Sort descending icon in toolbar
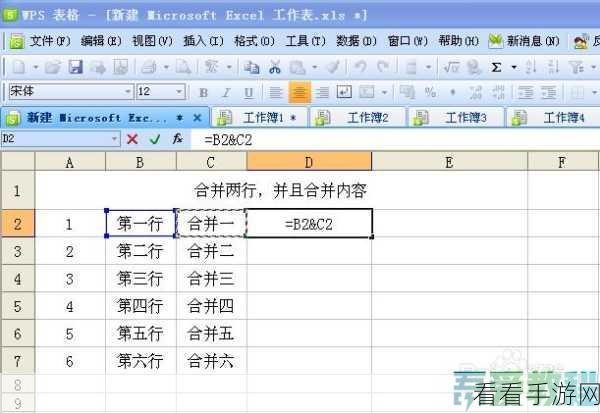Screen dimensions: 600x413 pyautogui.click(x=553, y=67)
